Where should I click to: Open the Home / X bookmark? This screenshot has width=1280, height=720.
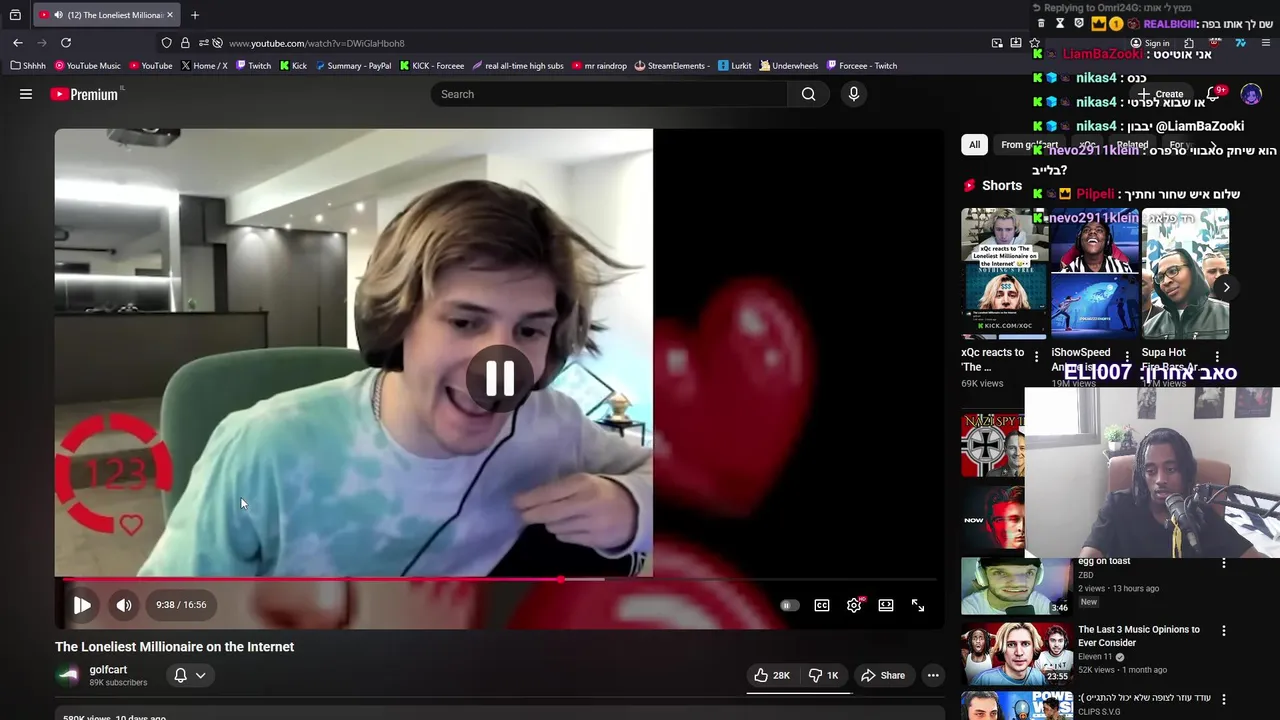204,66
